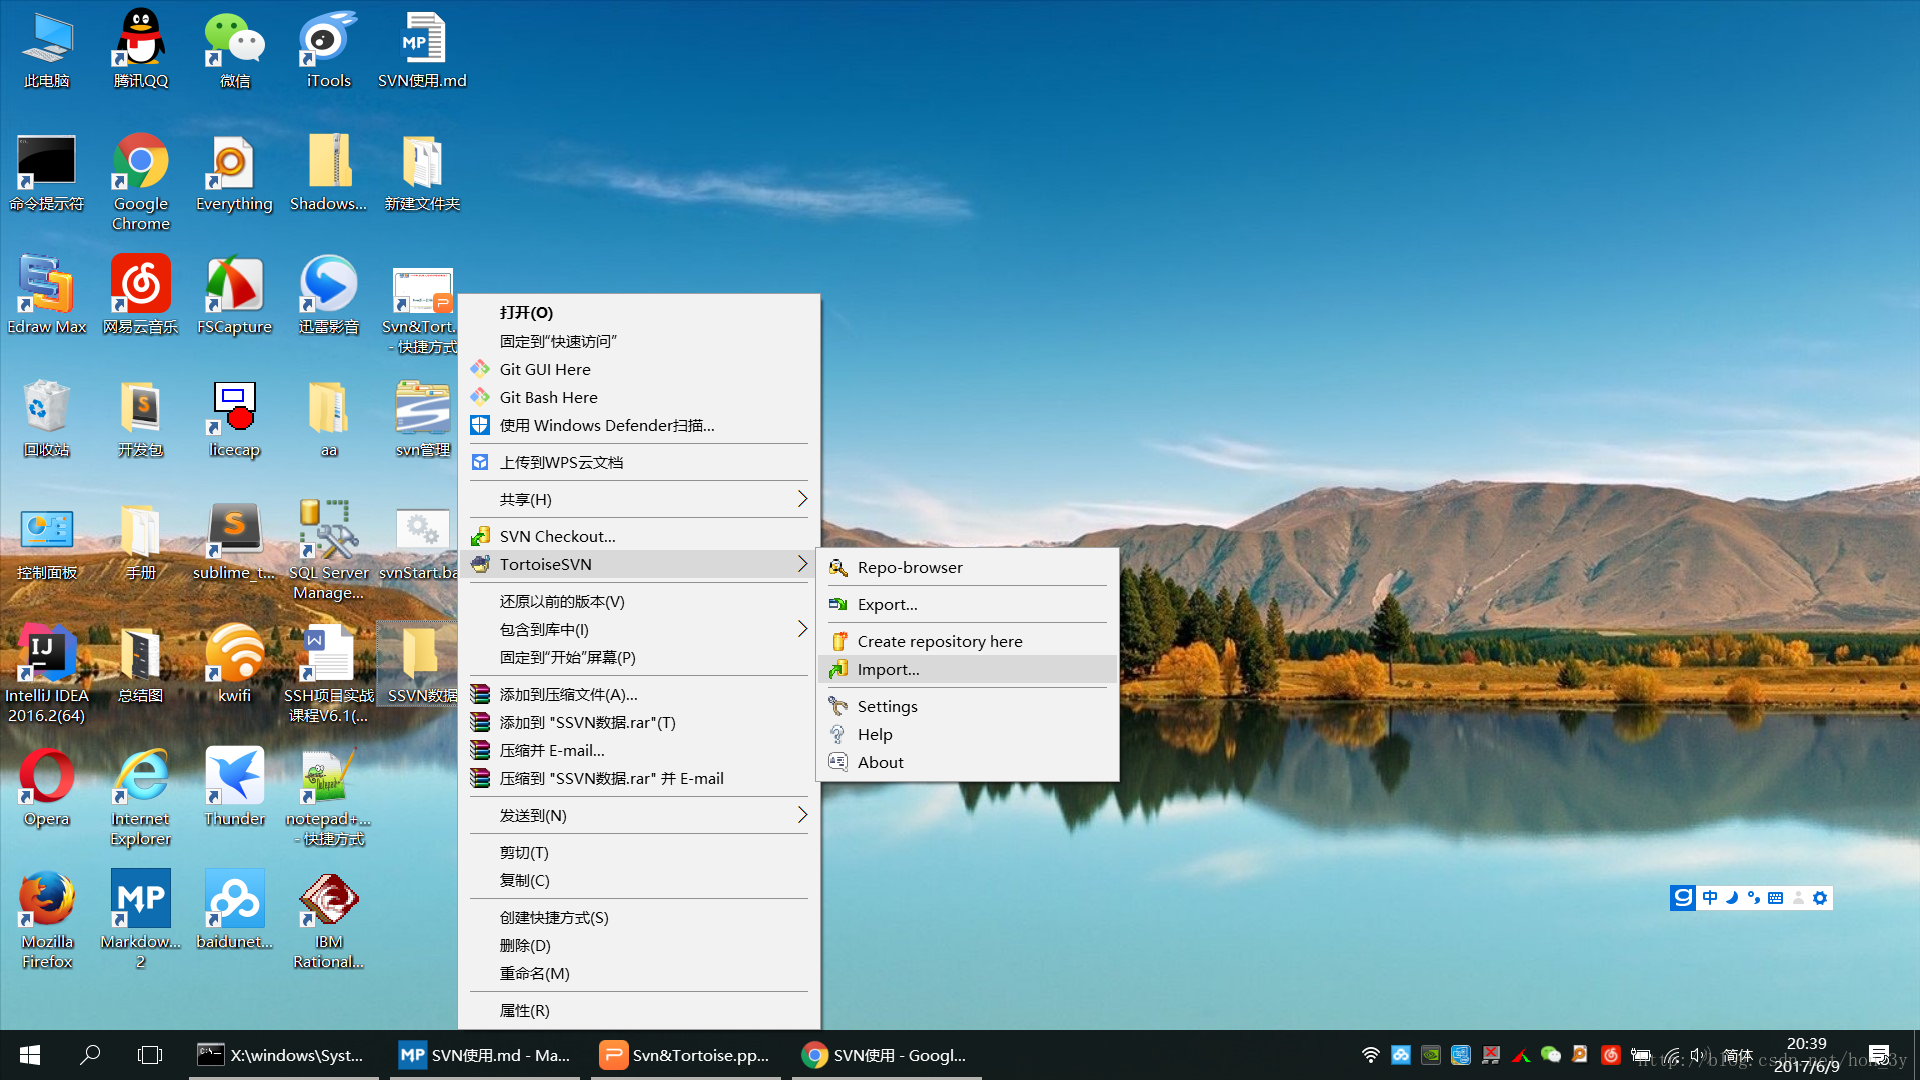Toggle the Sogou Chinese/English input mode button
1920x1080 pixels.
[1710, 898]
